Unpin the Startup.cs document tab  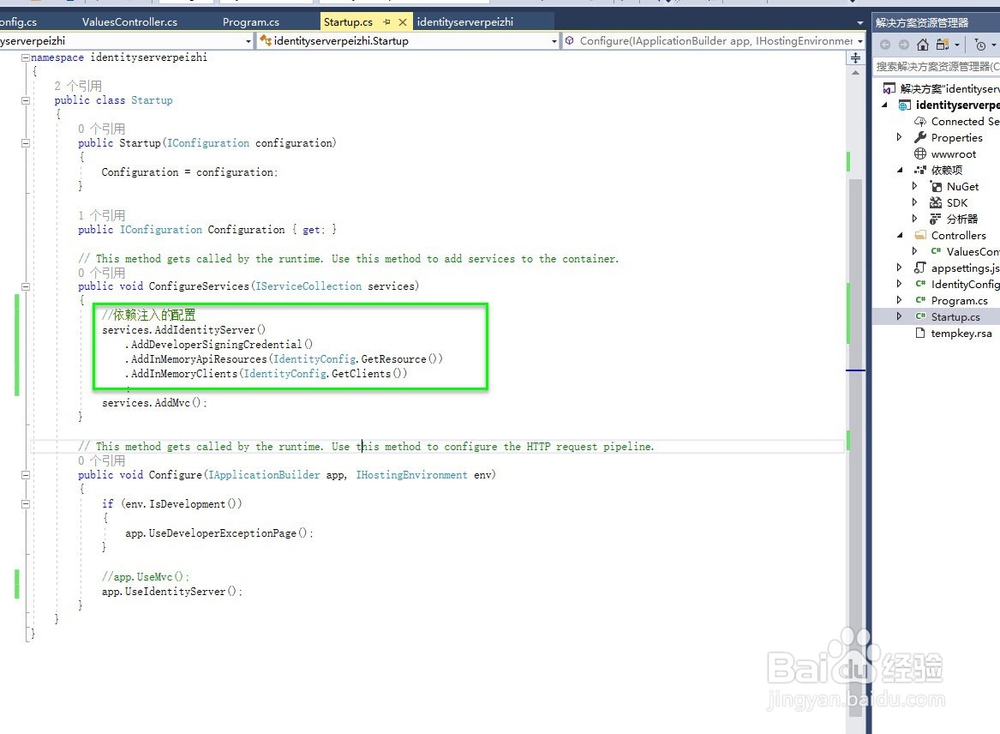click(387, 20)
